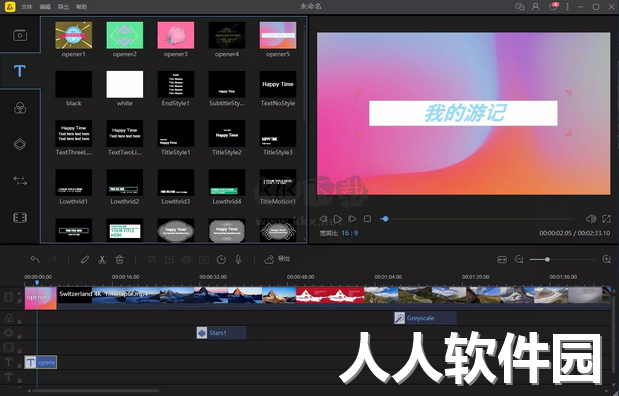Viewport: 619px width, 396px height.
Task: Click the edit pencil icon
Action: point(84,259)
